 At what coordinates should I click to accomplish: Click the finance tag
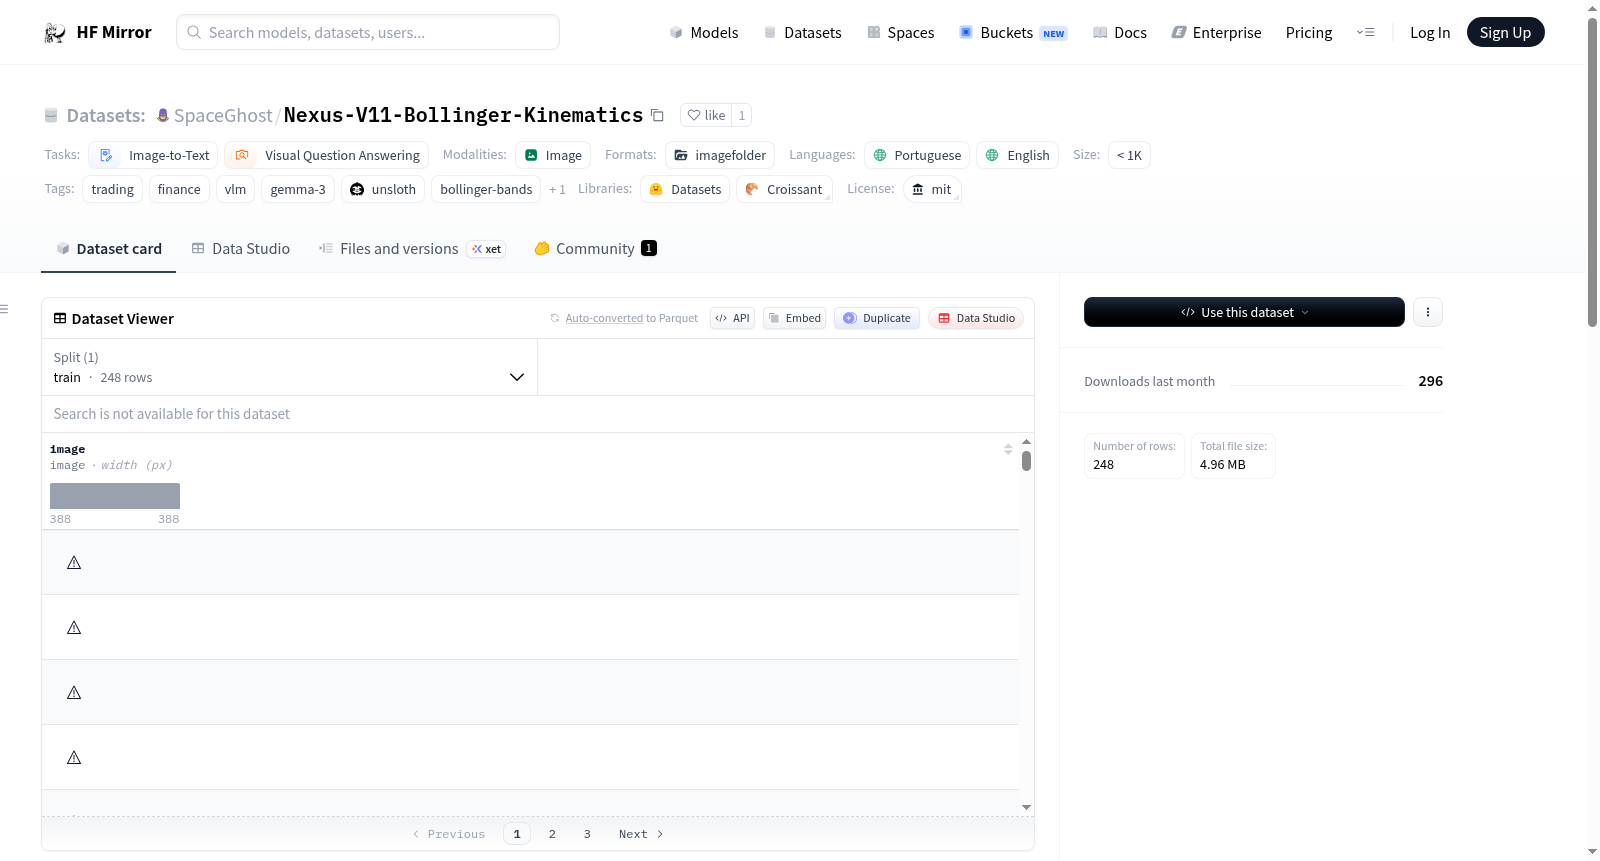tap(179, 189)
